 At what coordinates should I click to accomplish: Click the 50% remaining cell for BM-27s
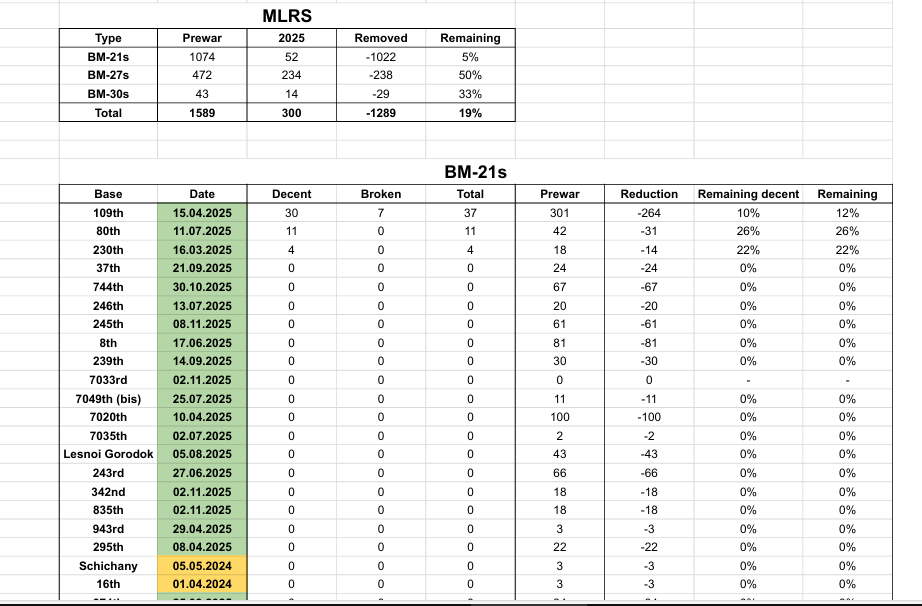[470, 75]
